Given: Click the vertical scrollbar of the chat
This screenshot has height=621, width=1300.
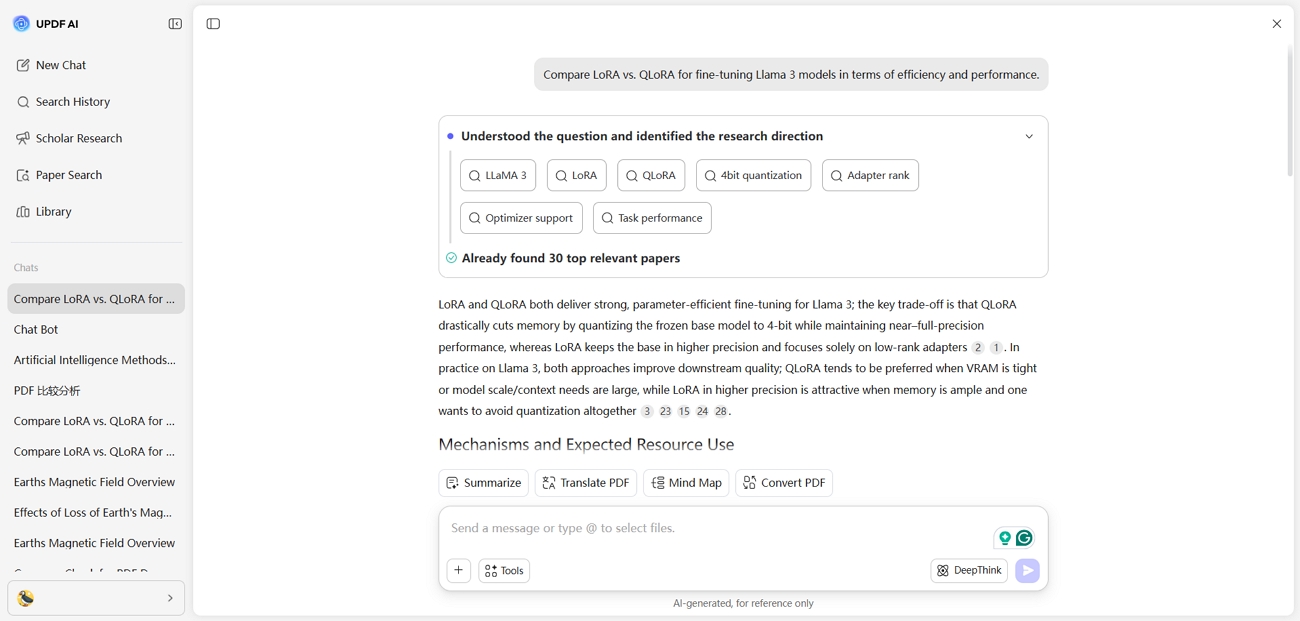Looking at the screenshot, I should pos(1289,112).
